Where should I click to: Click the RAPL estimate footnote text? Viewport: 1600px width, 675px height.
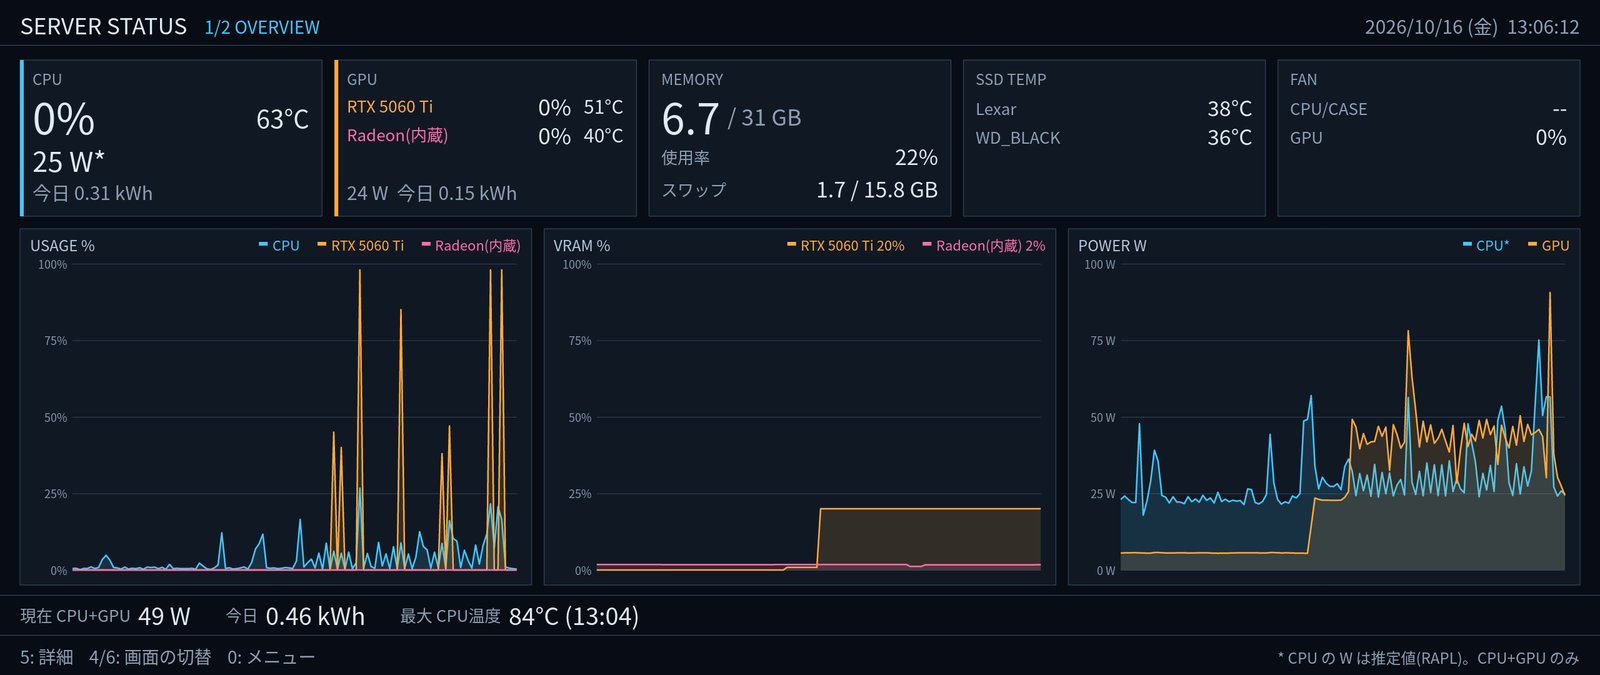tap(1428, 658)
